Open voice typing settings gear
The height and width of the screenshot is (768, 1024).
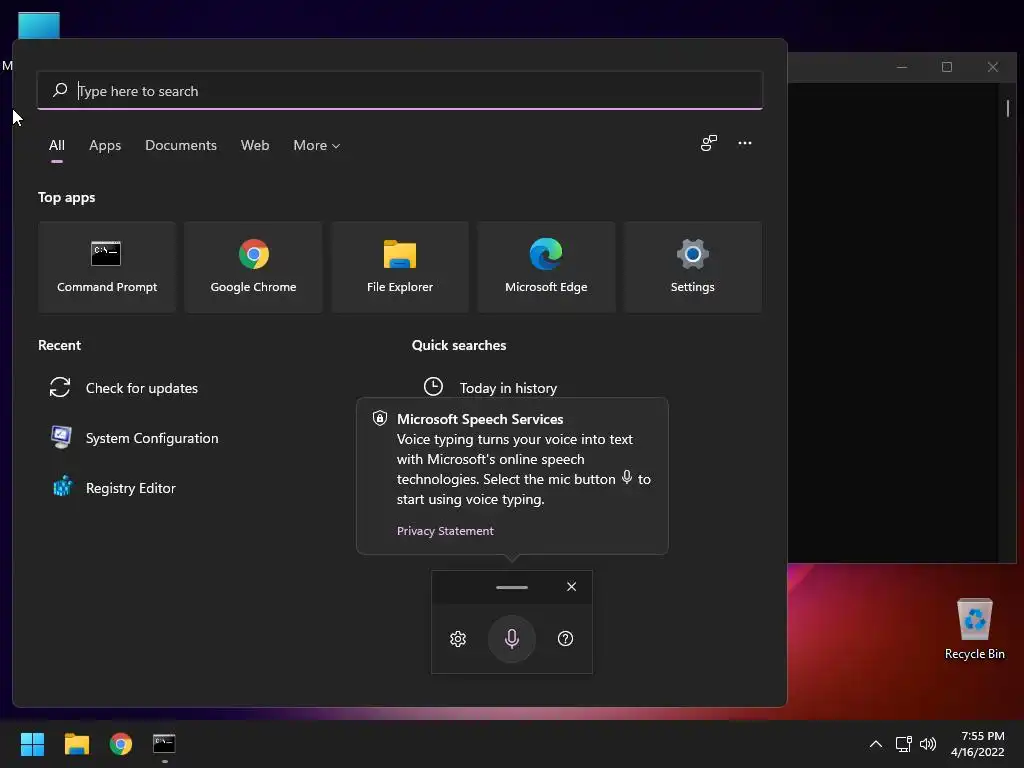click(x=458, y=639)
